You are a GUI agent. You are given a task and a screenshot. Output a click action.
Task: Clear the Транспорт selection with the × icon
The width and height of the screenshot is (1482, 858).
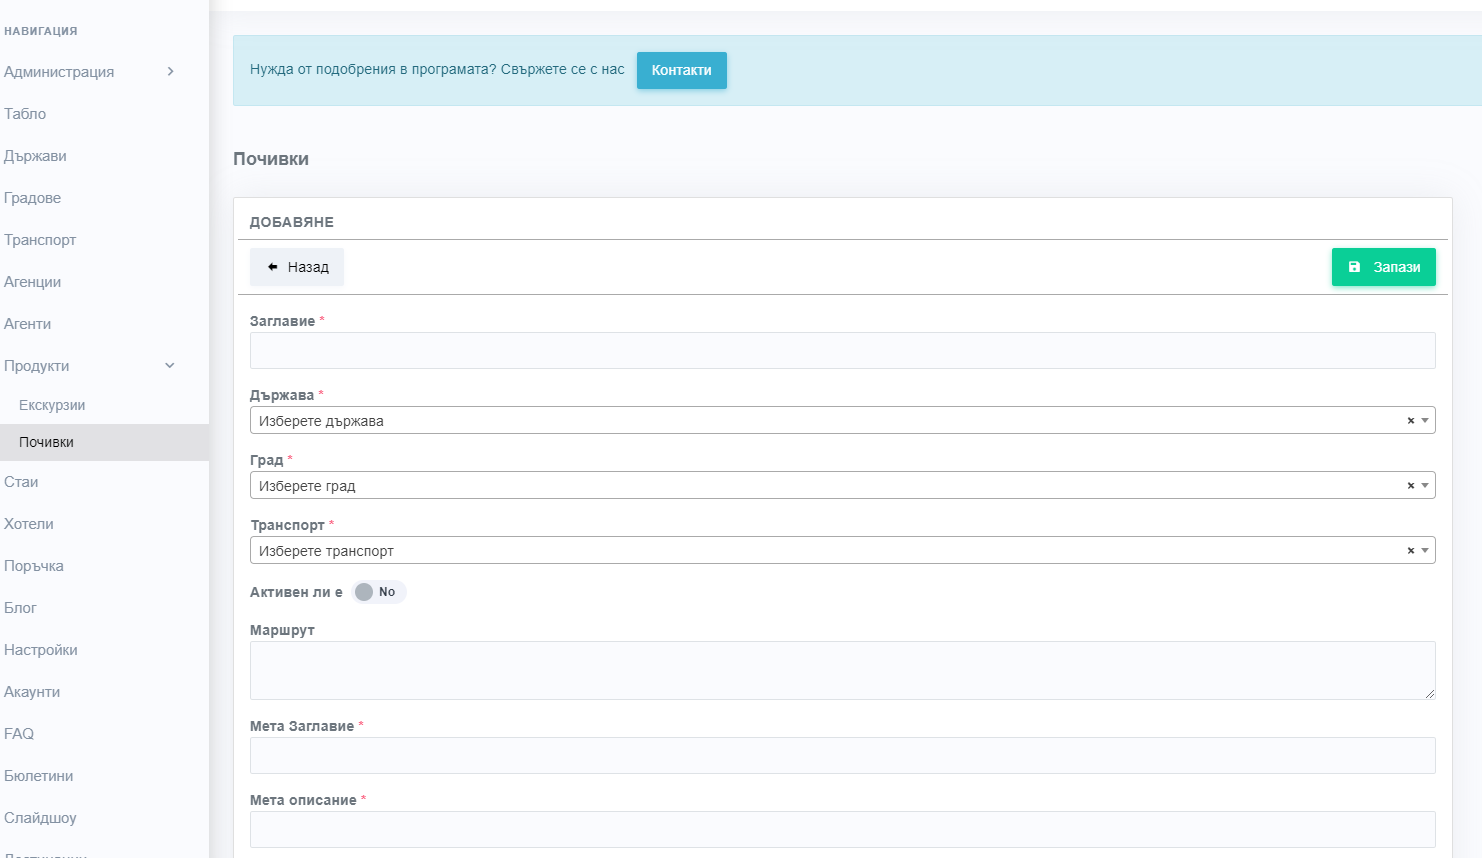click(x=1410, y=551)
